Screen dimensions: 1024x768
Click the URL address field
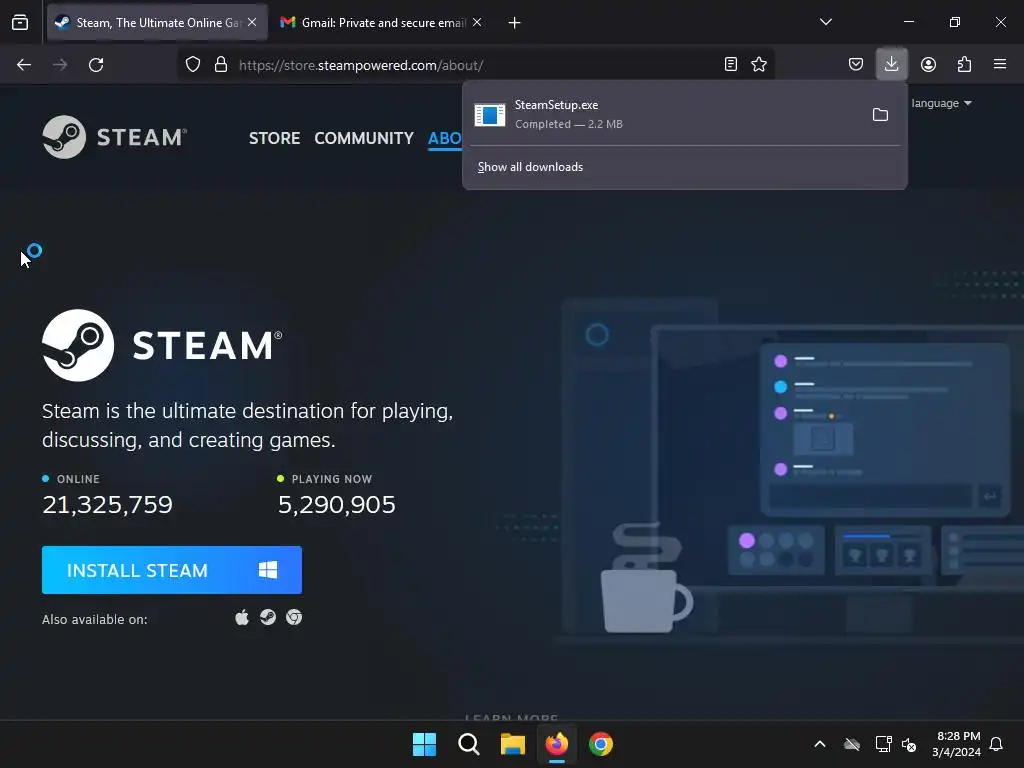(x=477, y=65)
